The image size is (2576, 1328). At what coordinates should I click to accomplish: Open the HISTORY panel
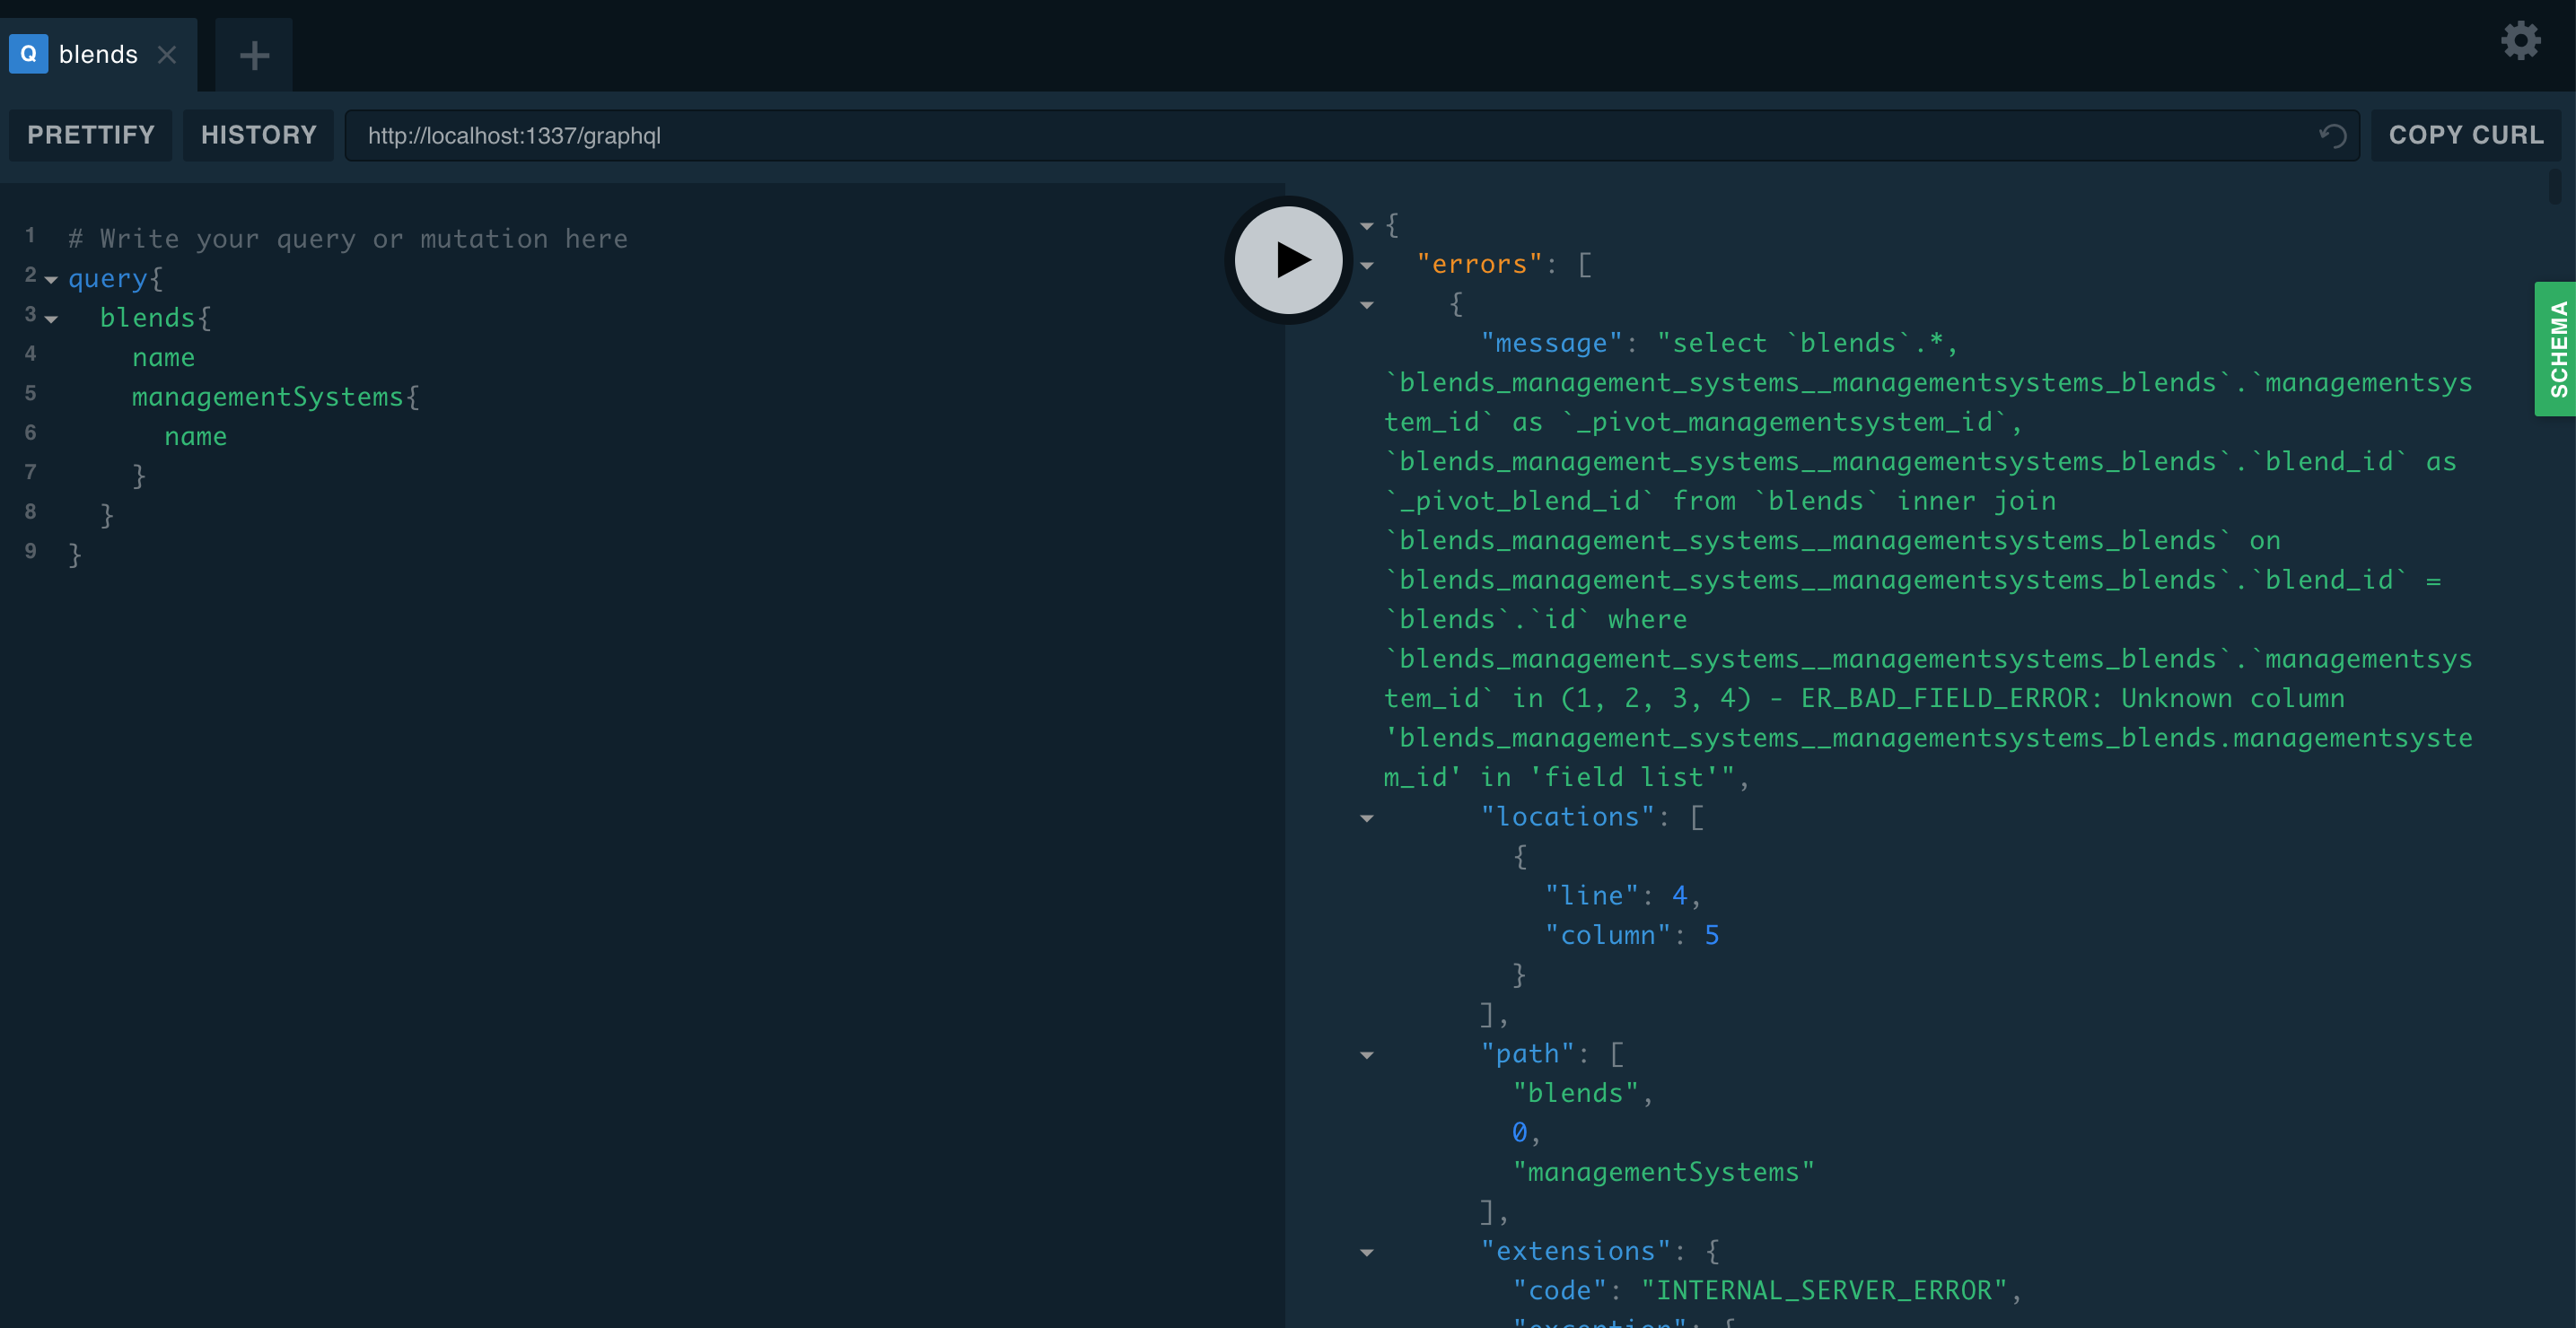pyautogui.click(x=258, y=135)
